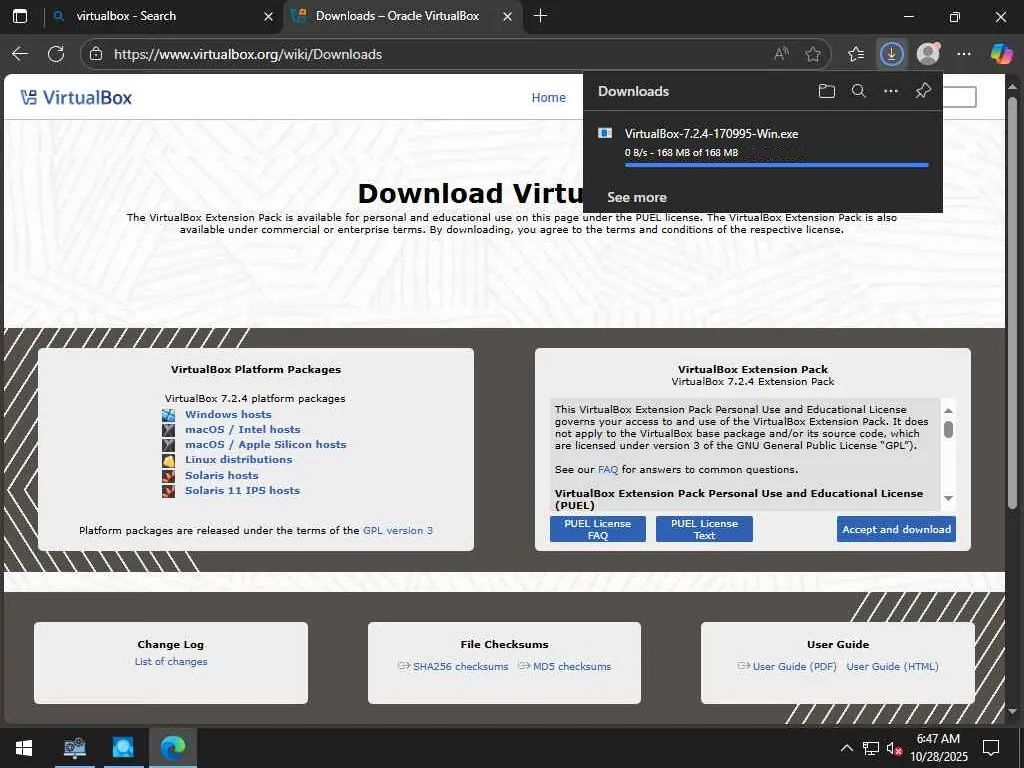Switch to Microsoft Edge in taskbar
This screenshot has width=1024, height=768.
coord(173,748)
